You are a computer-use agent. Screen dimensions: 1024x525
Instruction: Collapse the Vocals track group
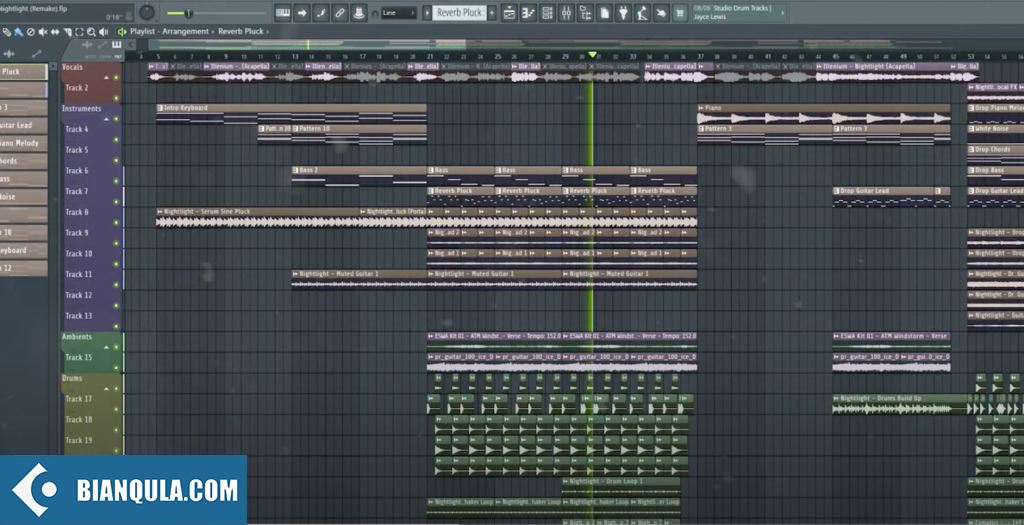click(106, 78)
